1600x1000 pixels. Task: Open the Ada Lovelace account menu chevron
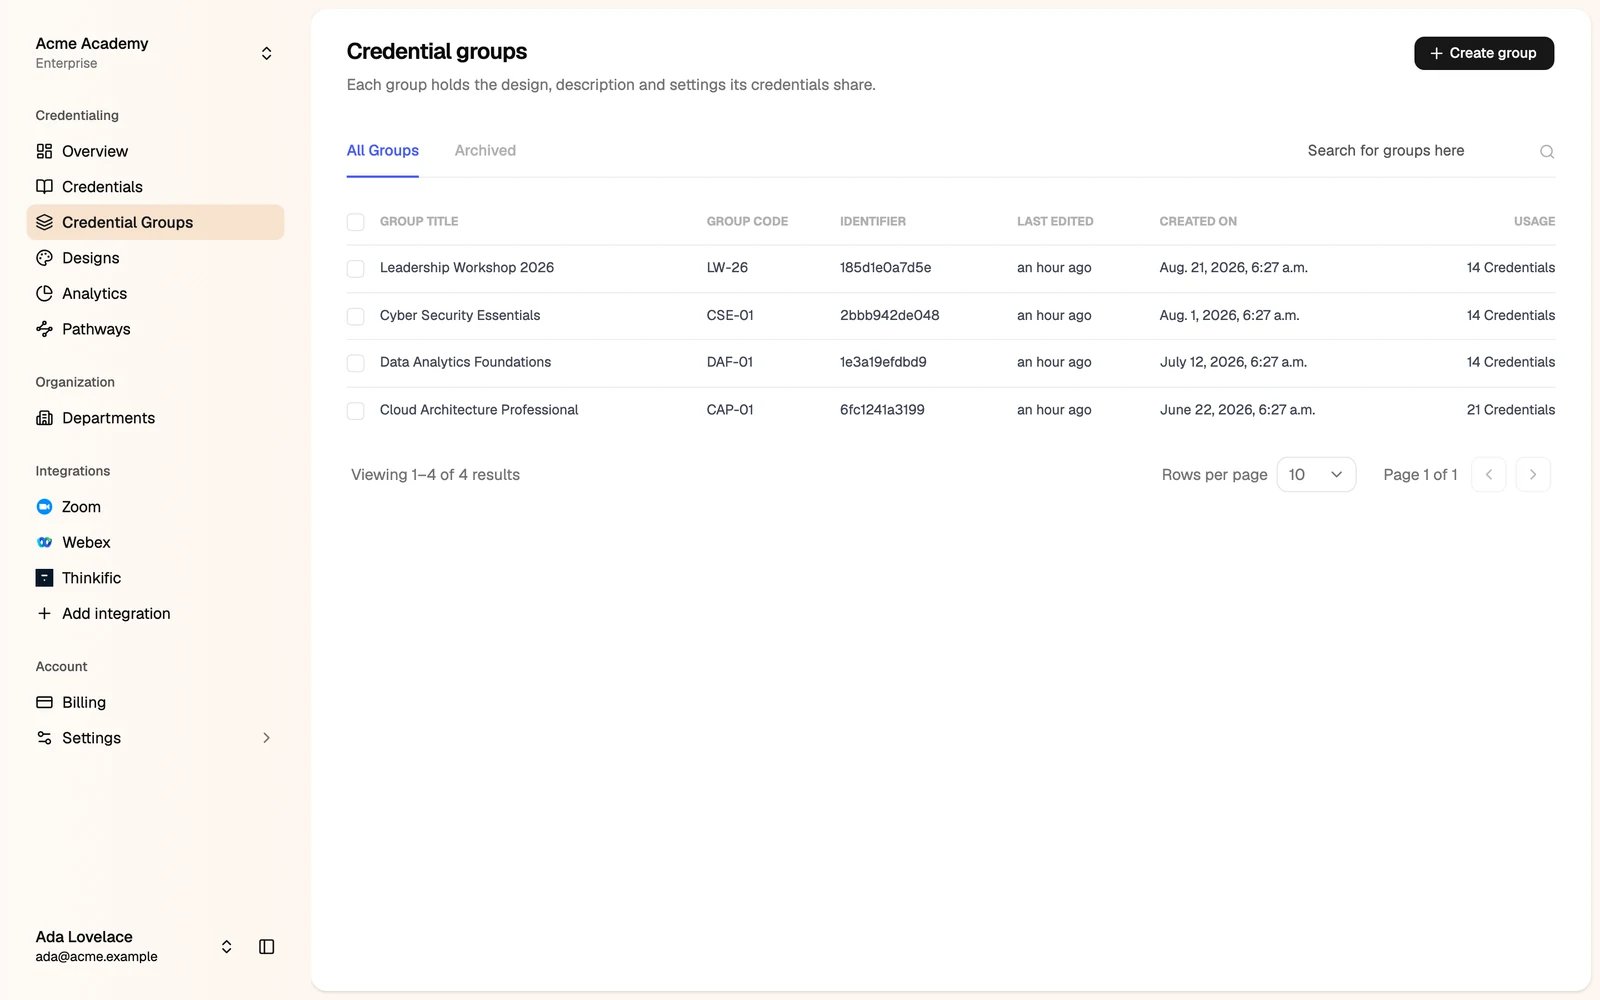(x=227, y=947)
